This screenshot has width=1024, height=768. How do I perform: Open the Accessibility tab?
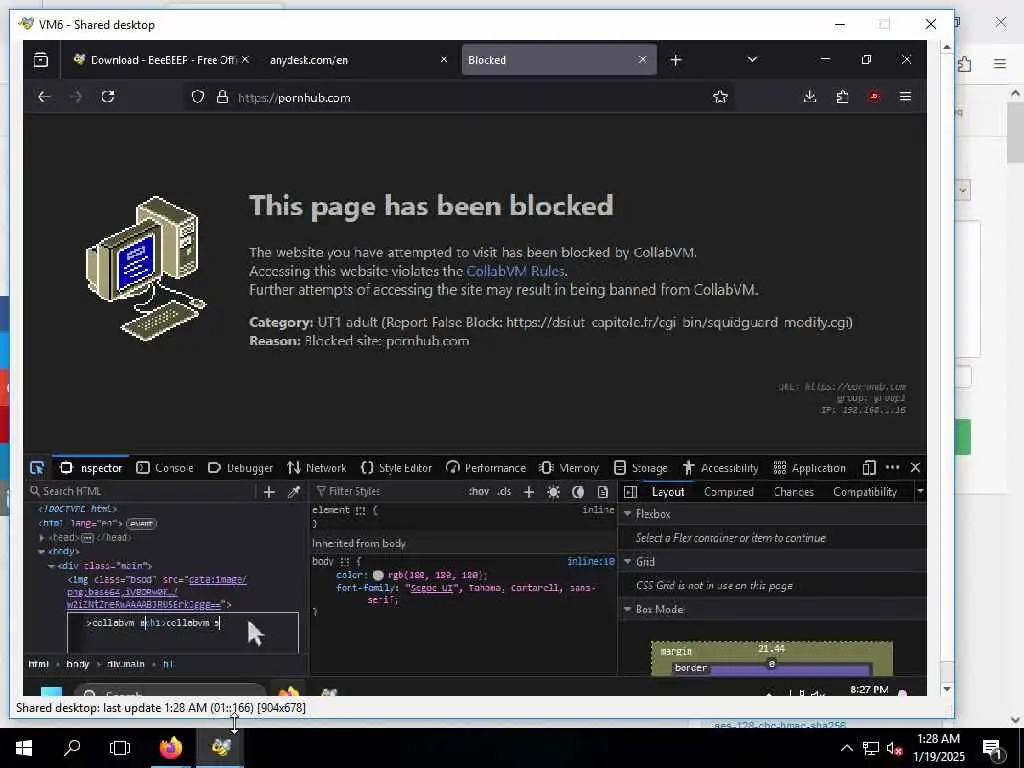click(720, 468)
